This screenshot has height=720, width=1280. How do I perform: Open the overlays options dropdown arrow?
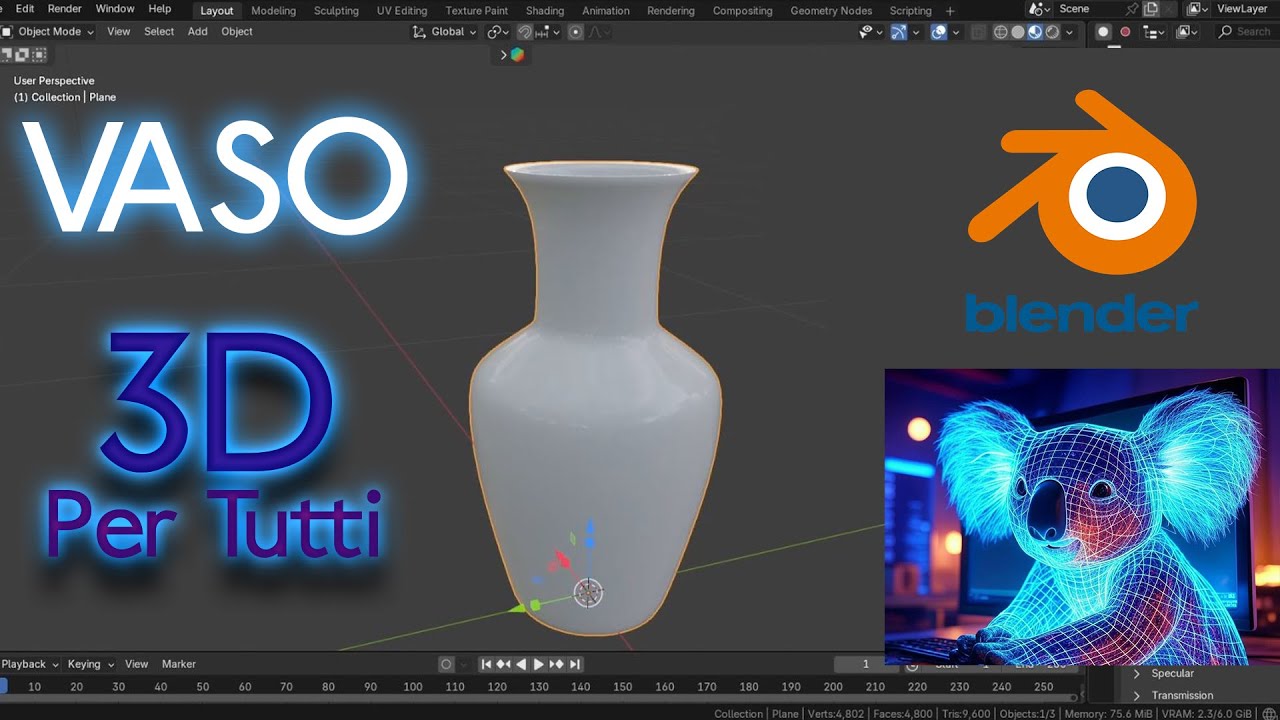click(955, 32)
